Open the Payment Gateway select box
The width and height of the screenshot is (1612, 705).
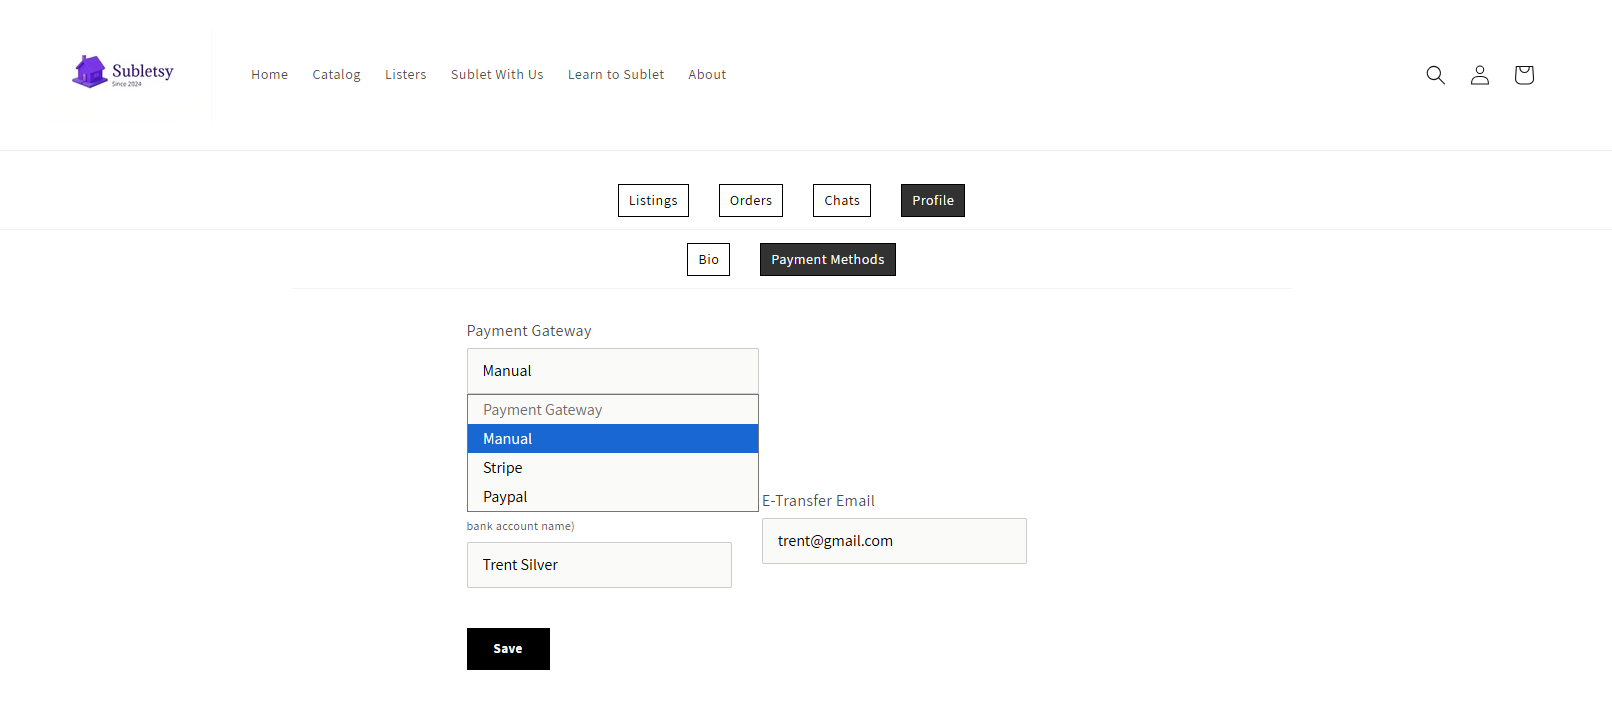[612, 371]
